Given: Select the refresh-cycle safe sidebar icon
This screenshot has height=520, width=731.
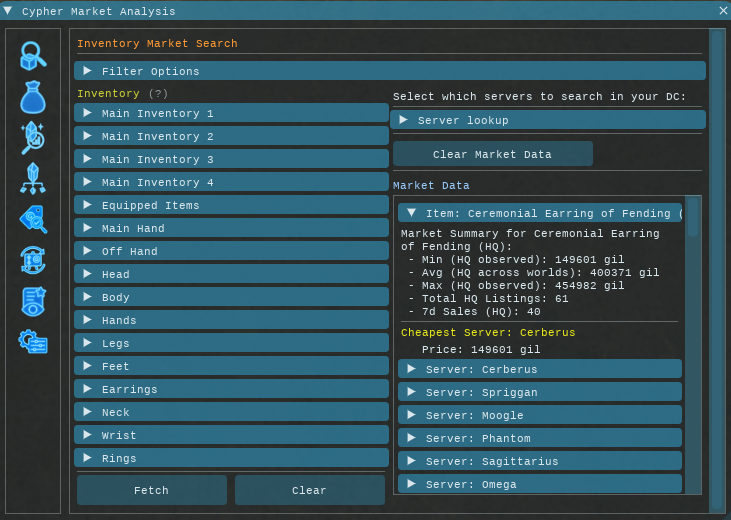Looking at the screenshot, I should point(32,260).
